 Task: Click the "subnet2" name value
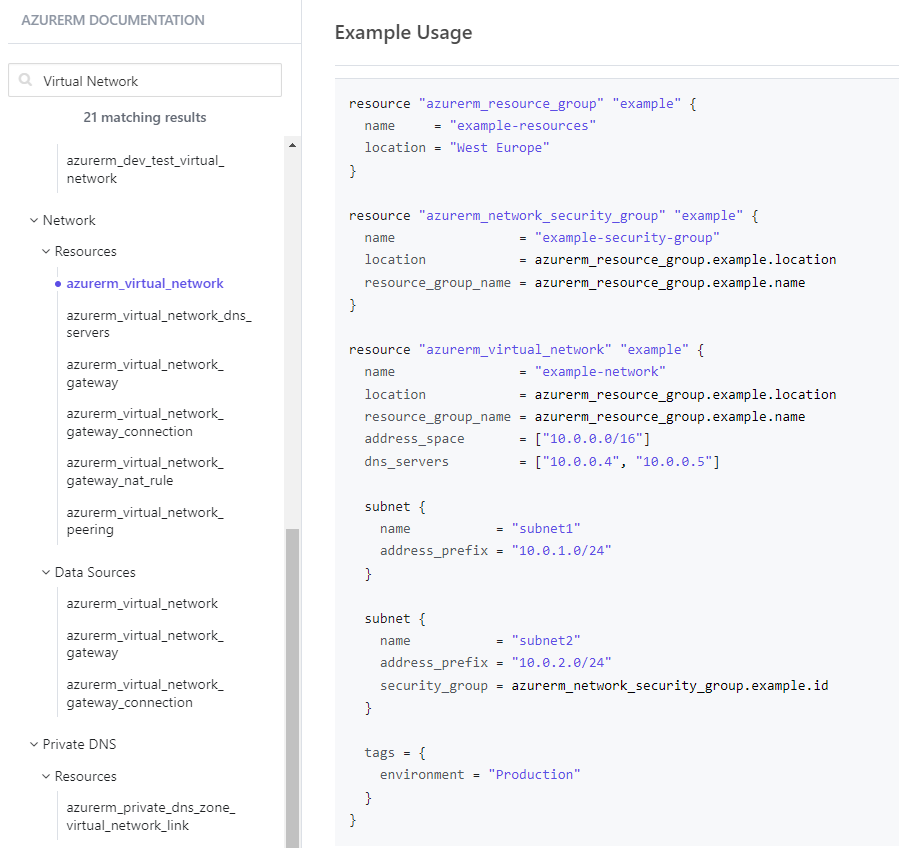[546, 641]
